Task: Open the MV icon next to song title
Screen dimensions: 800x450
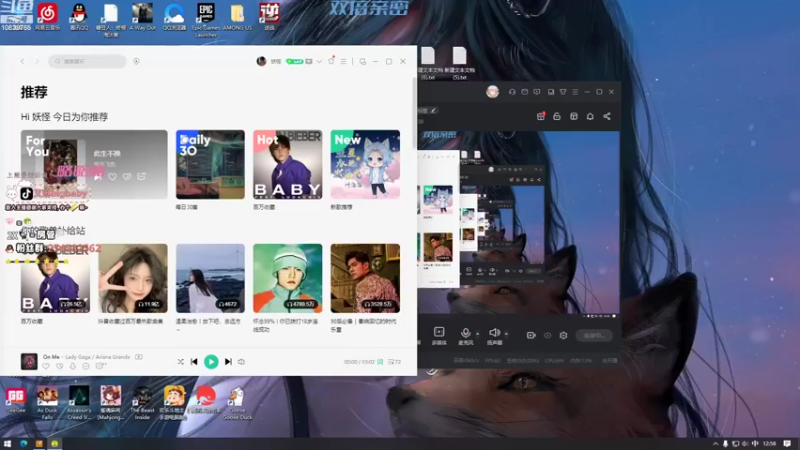Action: 139,357
